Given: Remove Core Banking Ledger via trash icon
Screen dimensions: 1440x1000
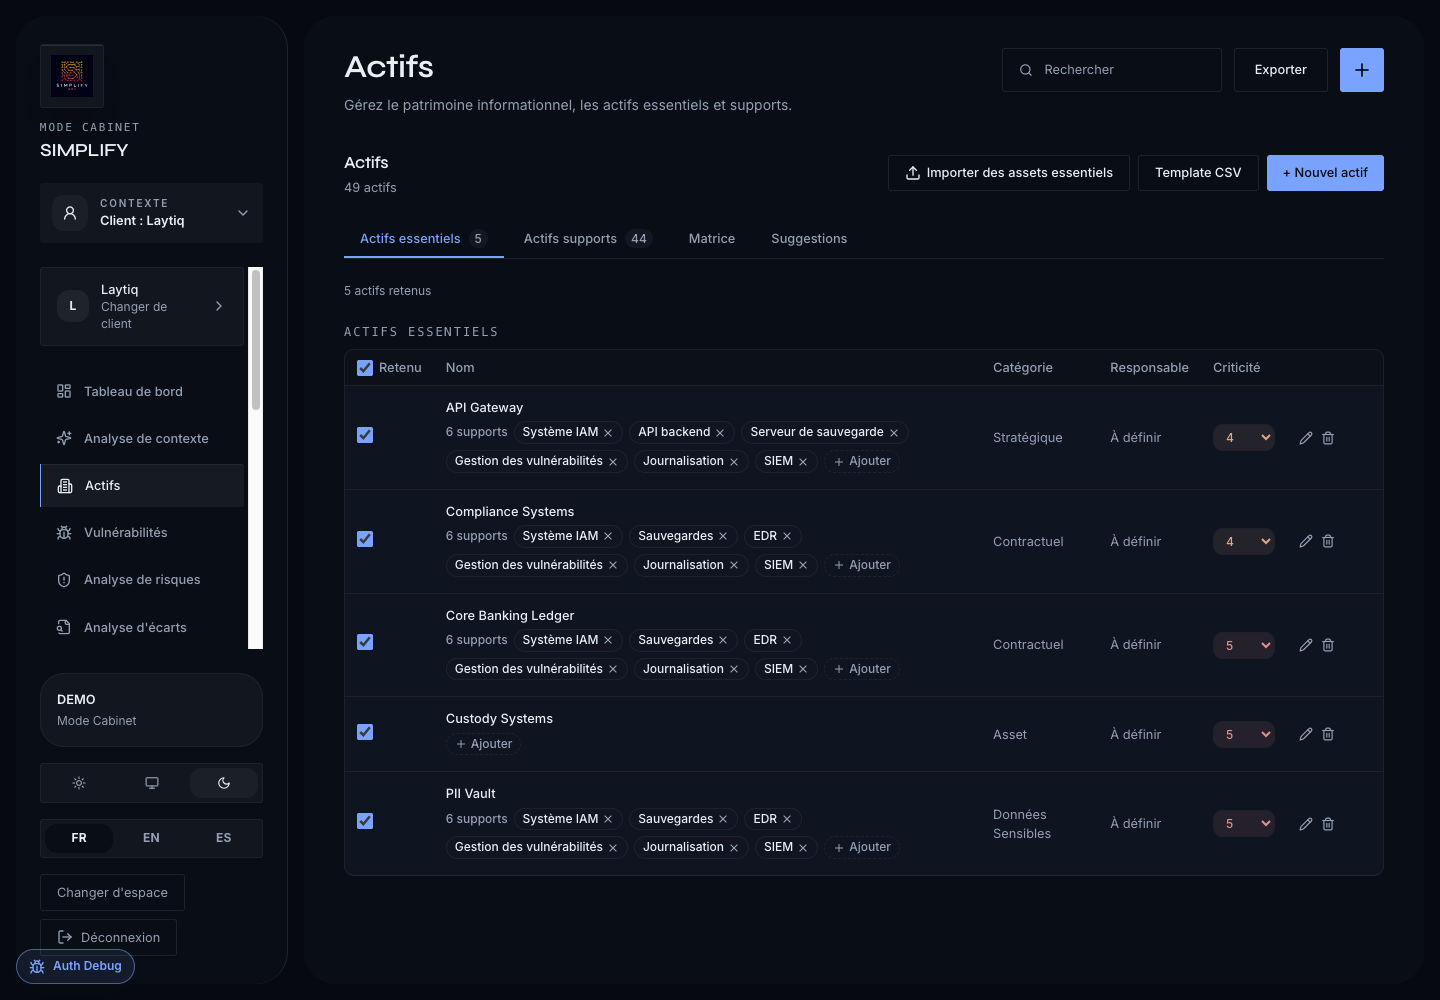Looking at the screenshot, I should (1328, 645).
